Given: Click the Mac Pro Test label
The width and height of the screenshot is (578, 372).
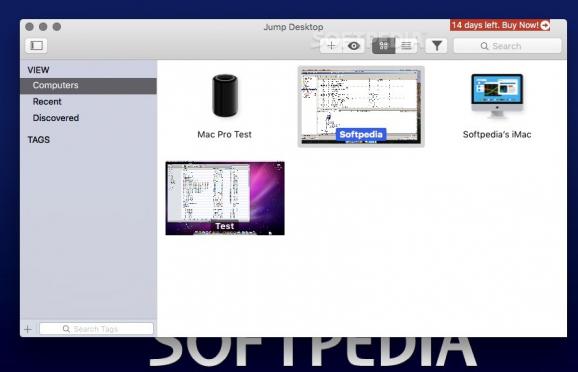Looking at the screenshot, I should [224, 135].
